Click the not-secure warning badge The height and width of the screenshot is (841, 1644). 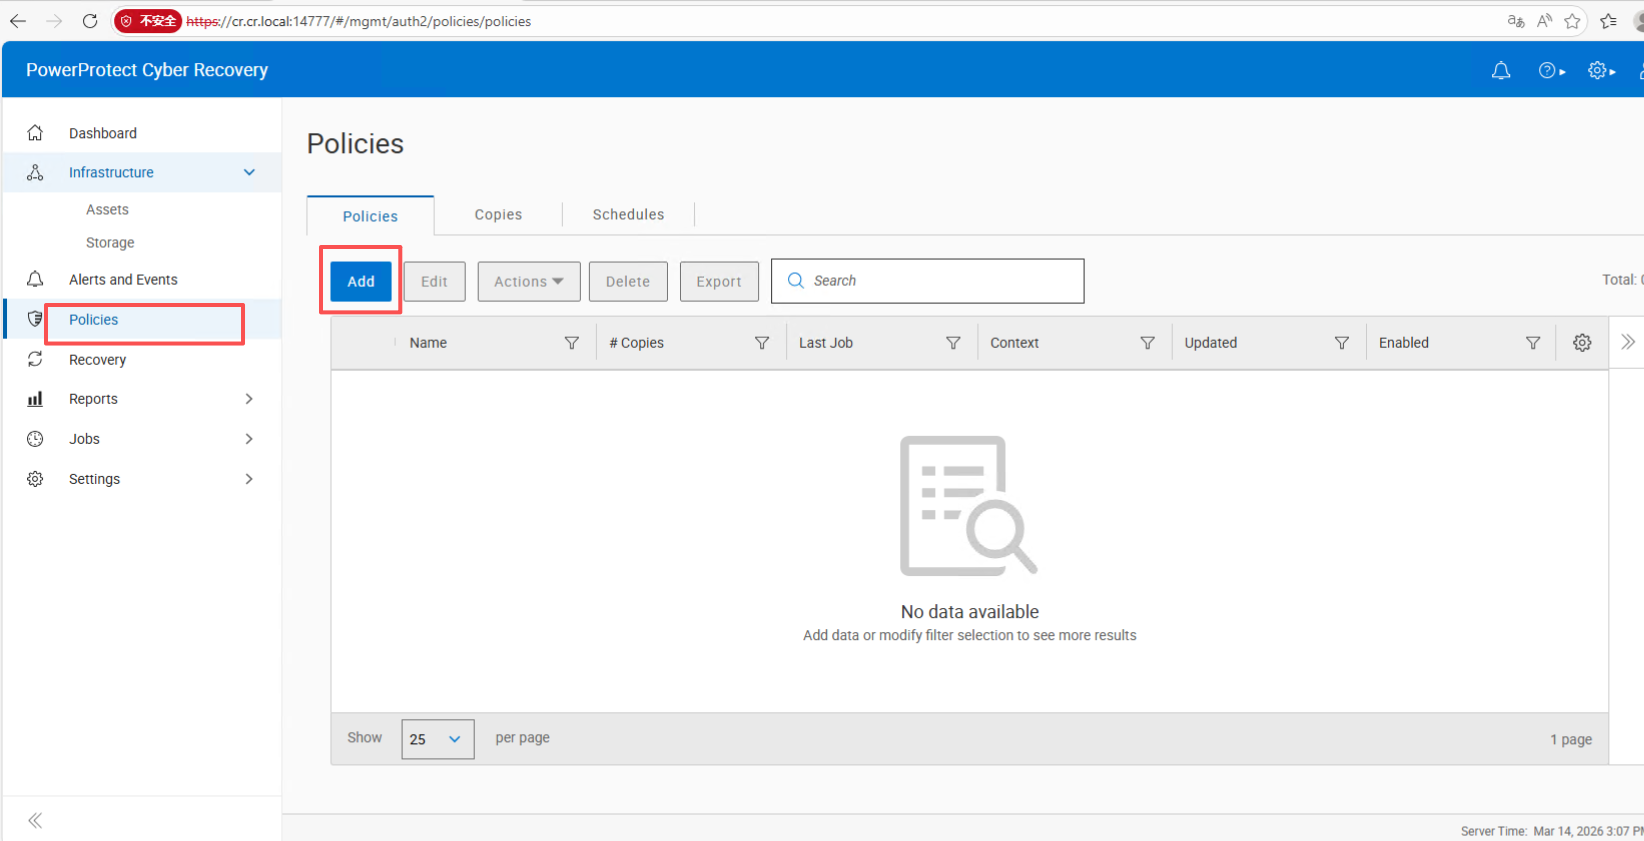coord(147,21)
